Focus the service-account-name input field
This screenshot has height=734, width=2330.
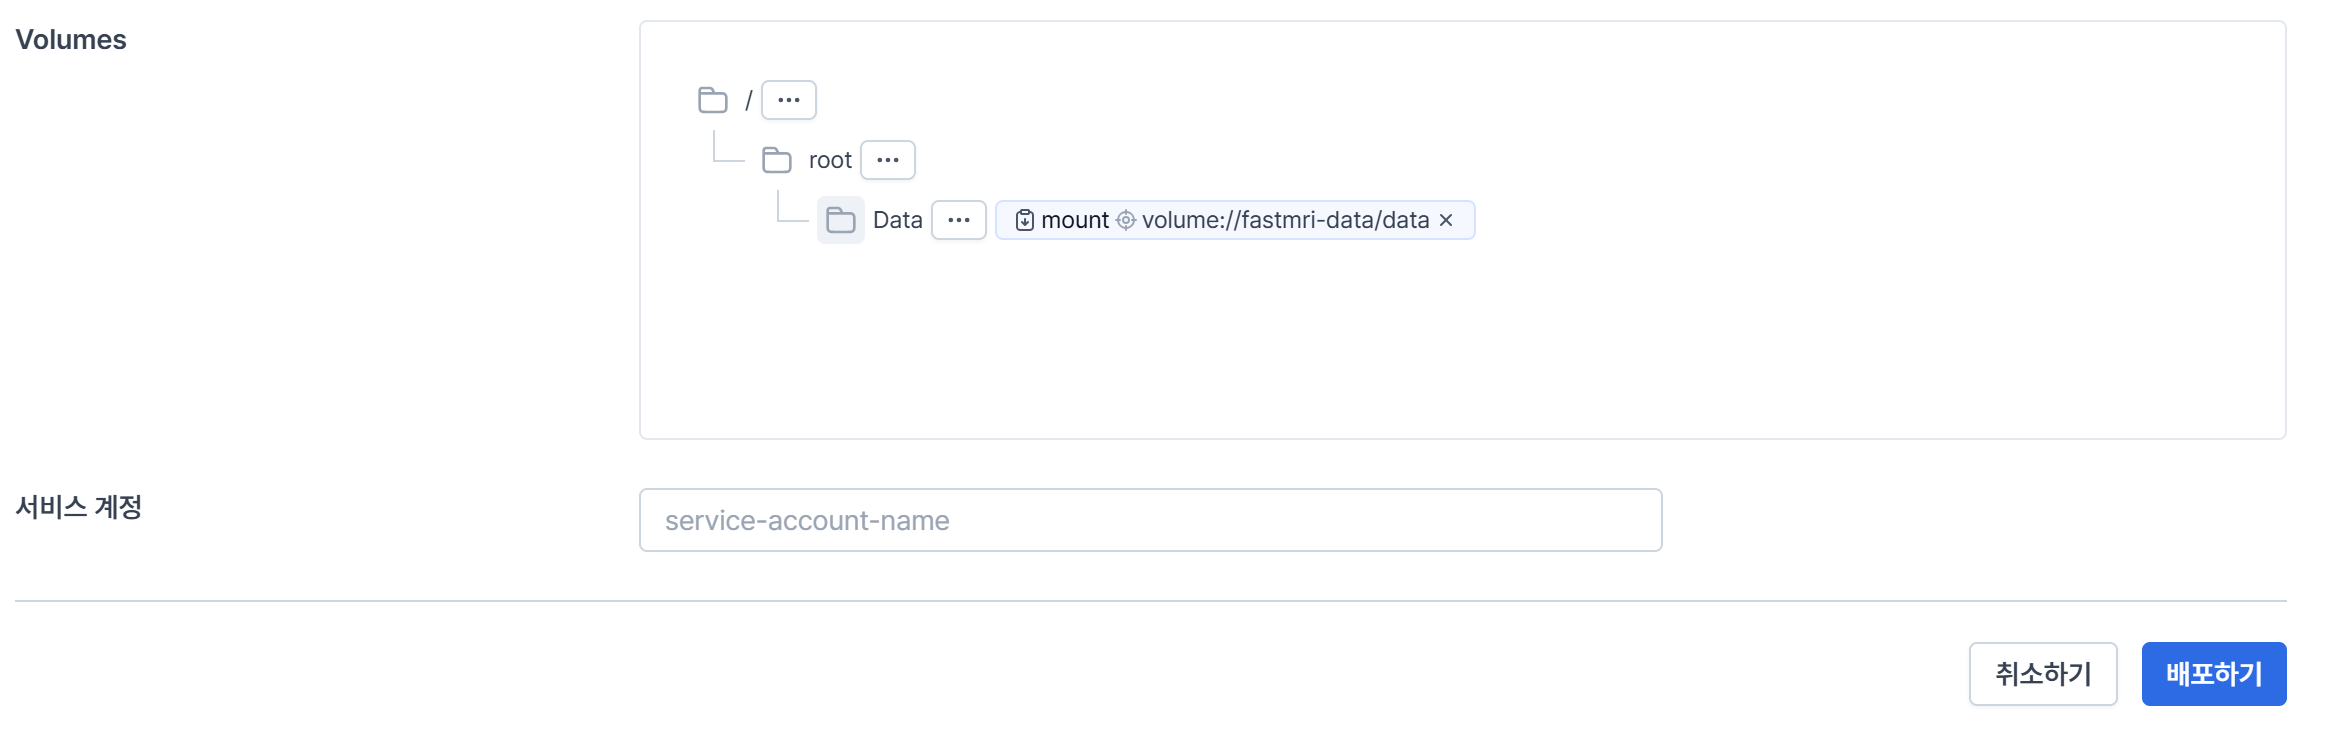tap(1151, 520)
